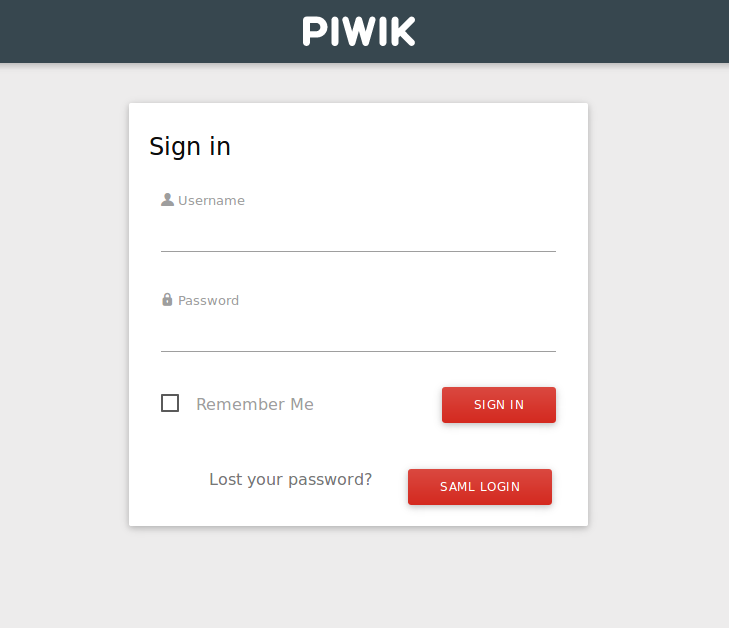
Task: Click the Username label text
Action: (211, 200)
